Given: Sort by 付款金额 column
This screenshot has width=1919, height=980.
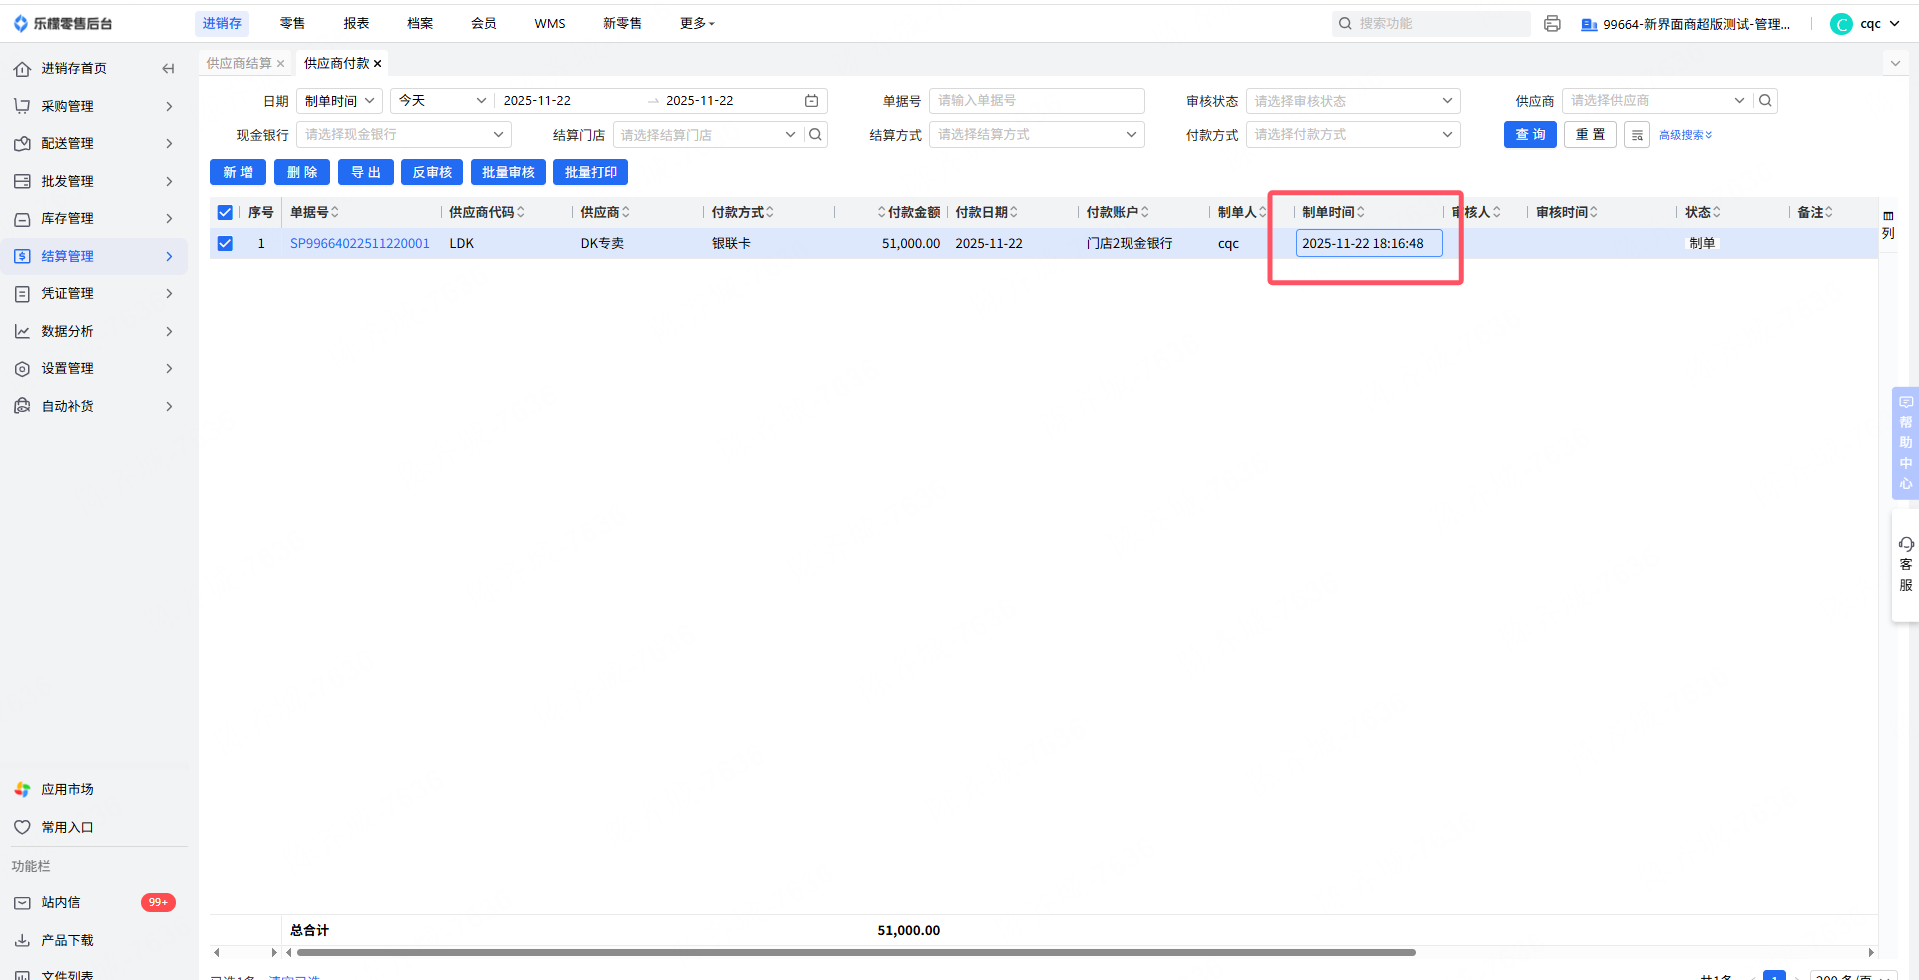Looking at the screenshot, I should click(x=881, y=212).
